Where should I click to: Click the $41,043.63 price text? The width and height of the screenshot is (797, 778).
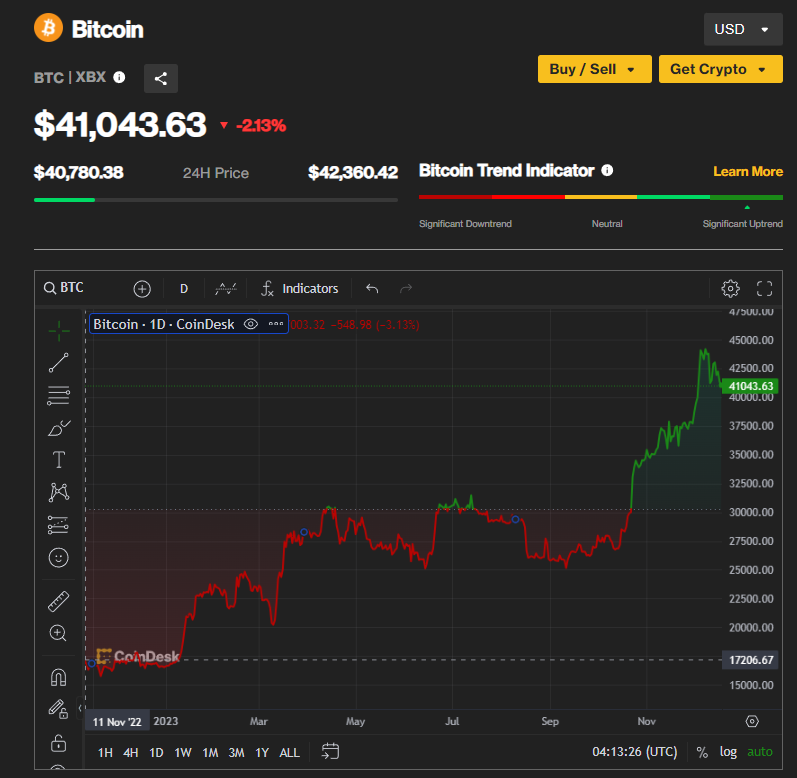[x=120, y=125]
